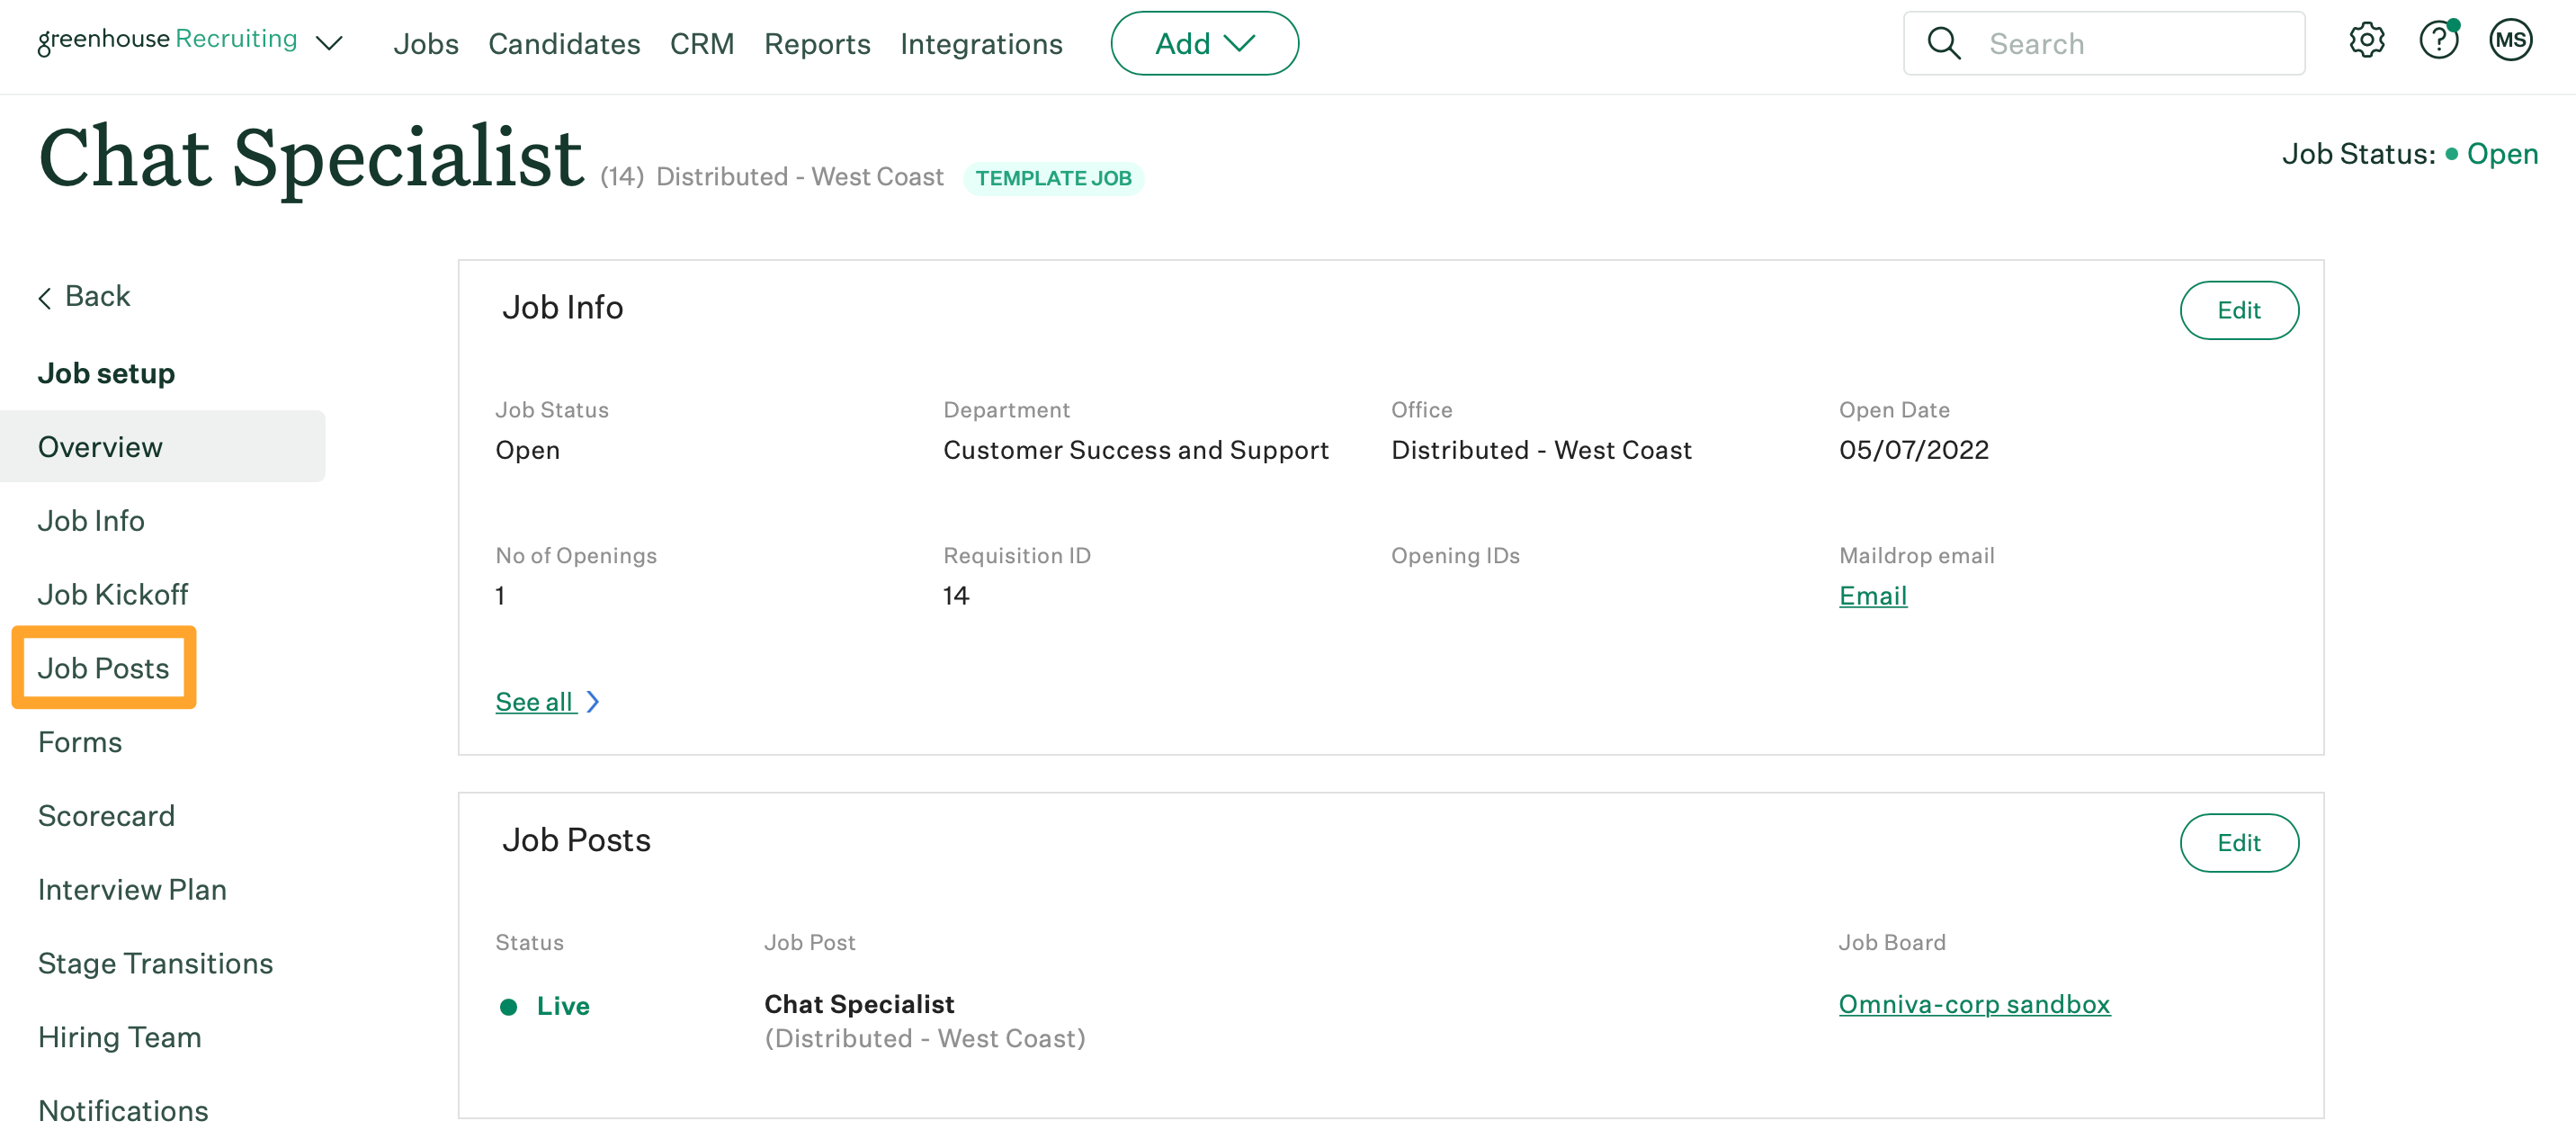Click the help question mark icon

click(x=2438, y=41)
